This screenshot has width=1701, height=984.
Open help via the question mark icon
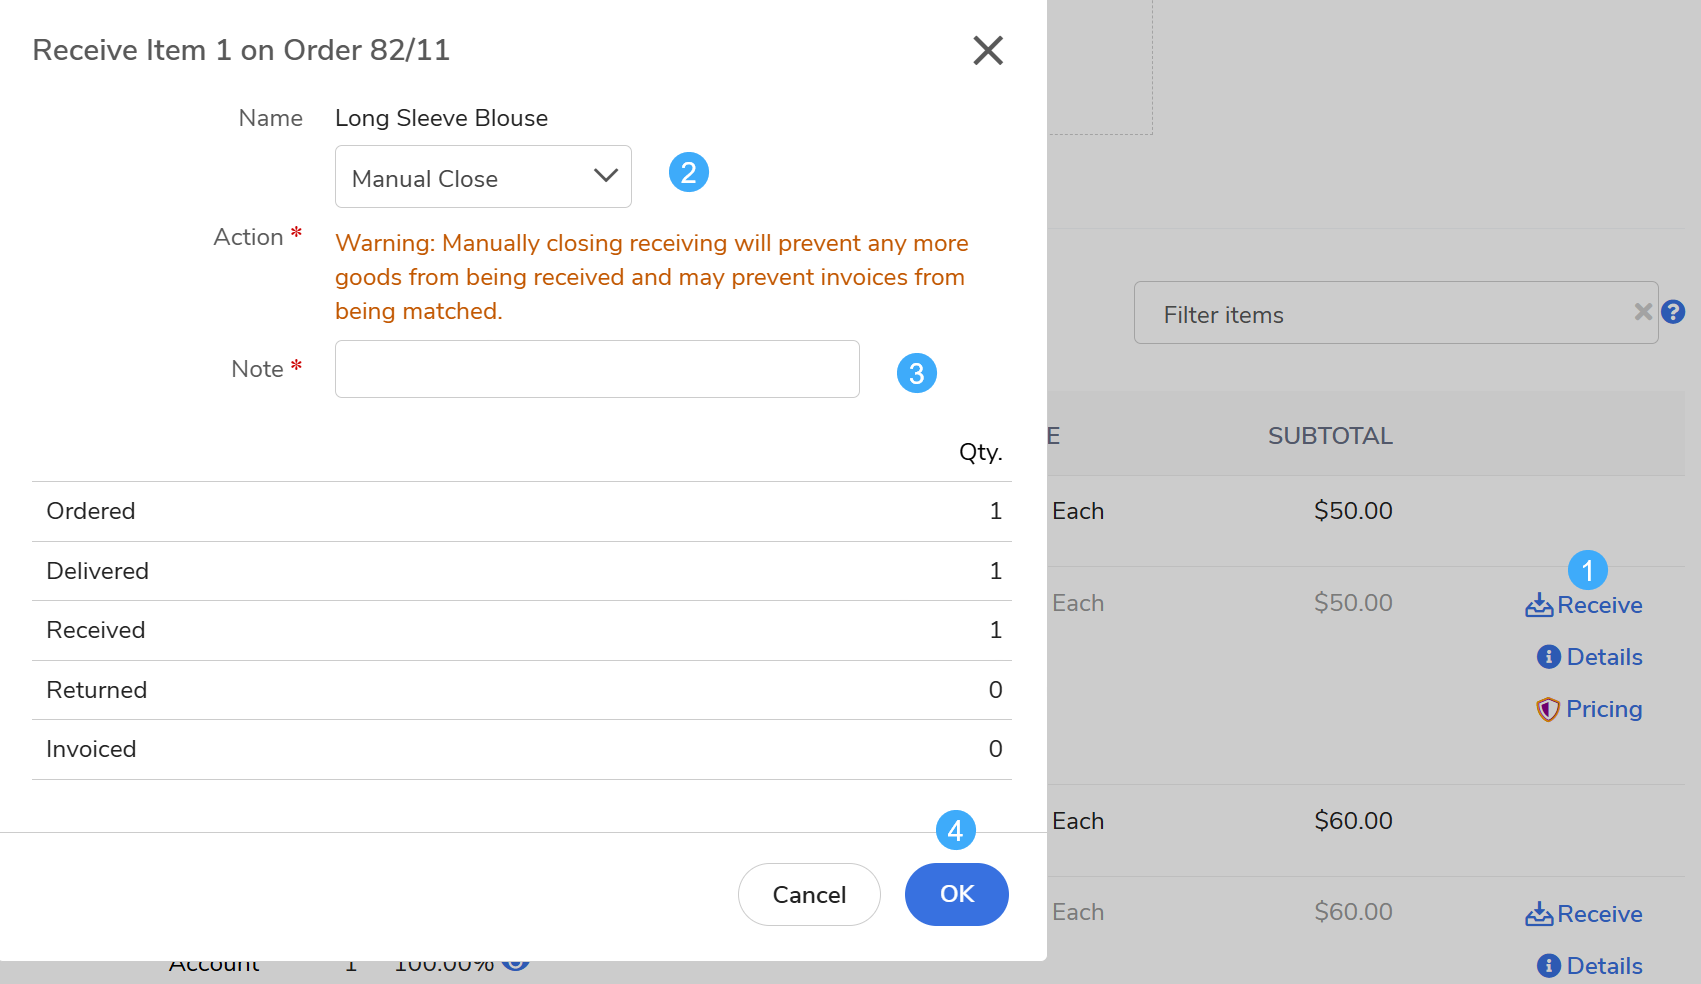pyautogui.click(x=1673, y=312)
